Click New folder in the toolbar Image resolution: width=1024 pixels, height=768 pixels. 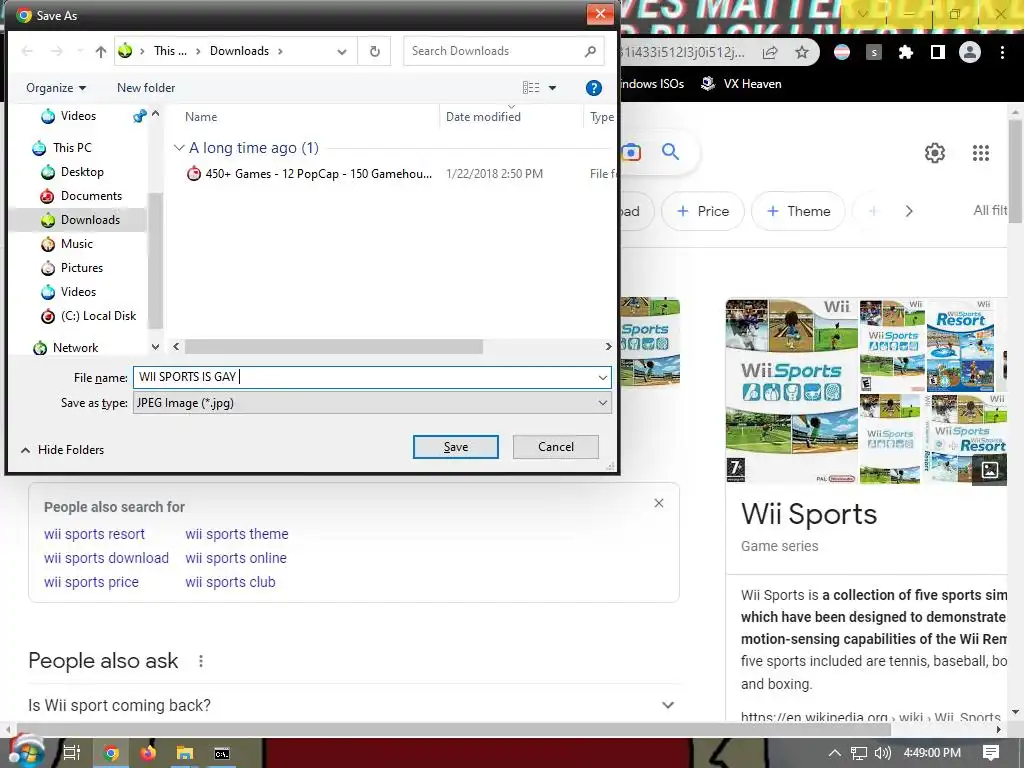click(146, 88)
